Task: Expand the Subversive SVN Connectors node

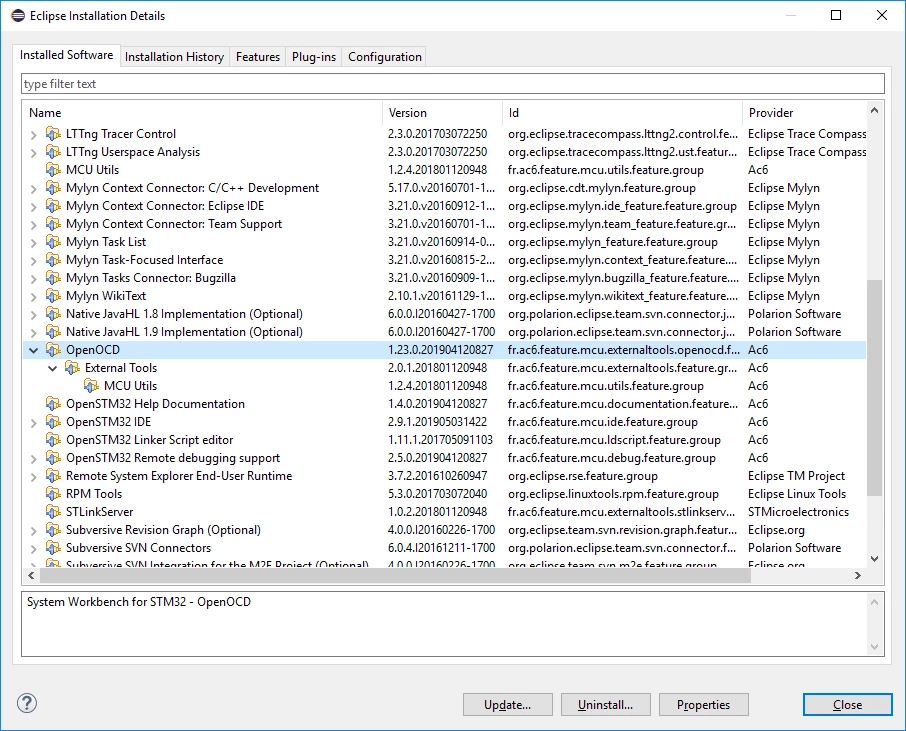Action: tap(34, 548)
